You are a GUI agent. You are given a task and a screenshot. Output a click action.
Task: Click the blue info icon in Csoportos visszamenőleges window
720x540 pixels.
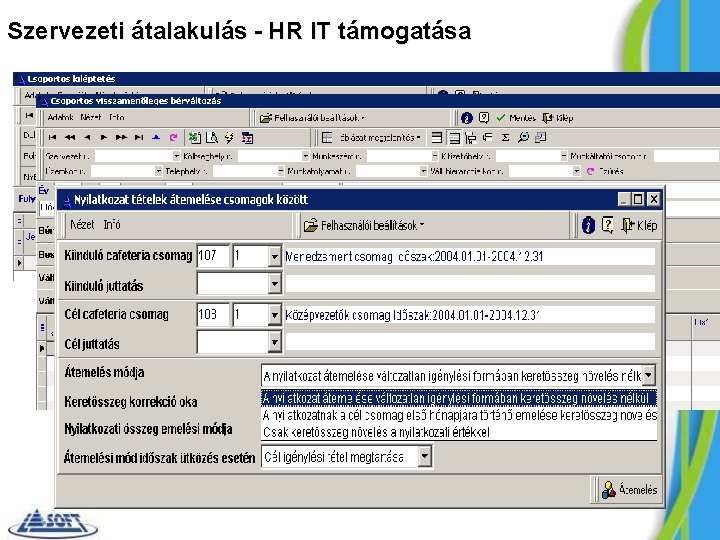coord(467,118)
